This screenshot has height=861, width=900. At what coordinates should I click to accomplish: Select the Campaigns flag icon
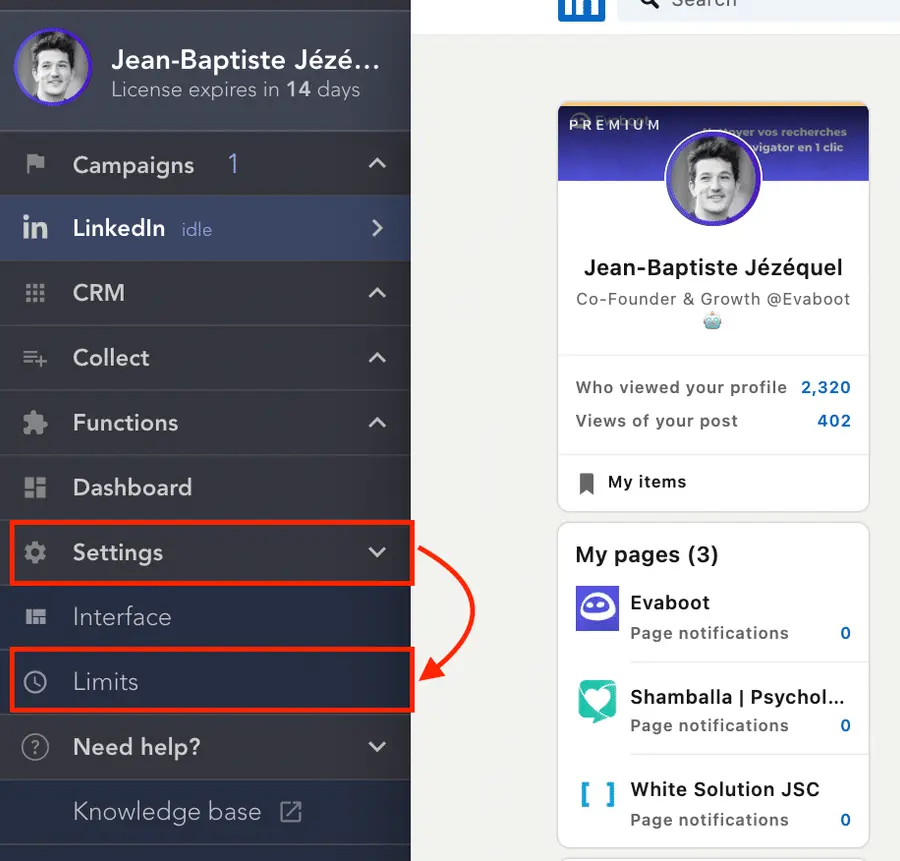[x=35, y=164]
